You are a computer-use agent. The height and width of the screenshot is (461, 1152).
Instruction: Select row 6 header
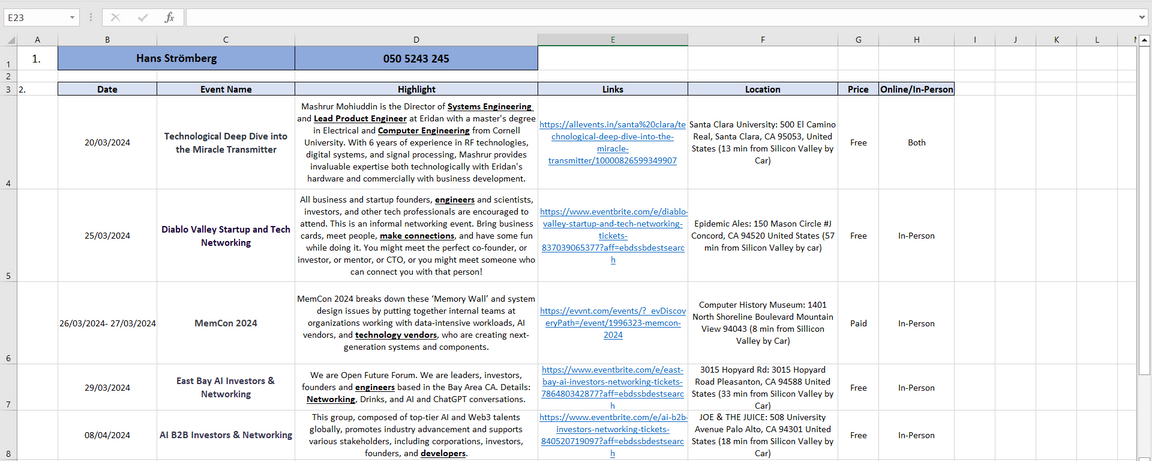click(x=8, y=323)
